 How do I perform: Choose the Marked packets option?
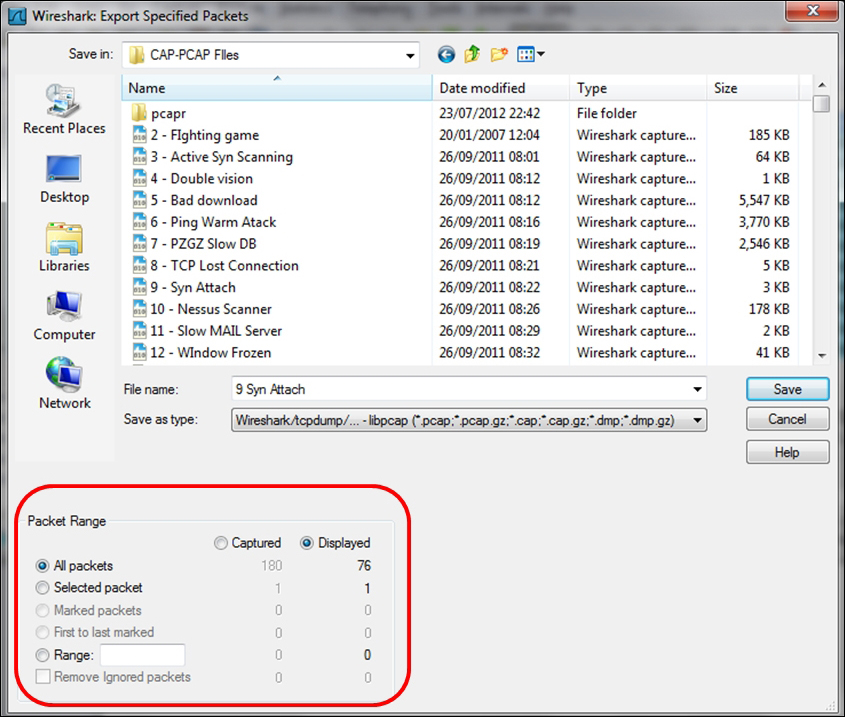43,610
